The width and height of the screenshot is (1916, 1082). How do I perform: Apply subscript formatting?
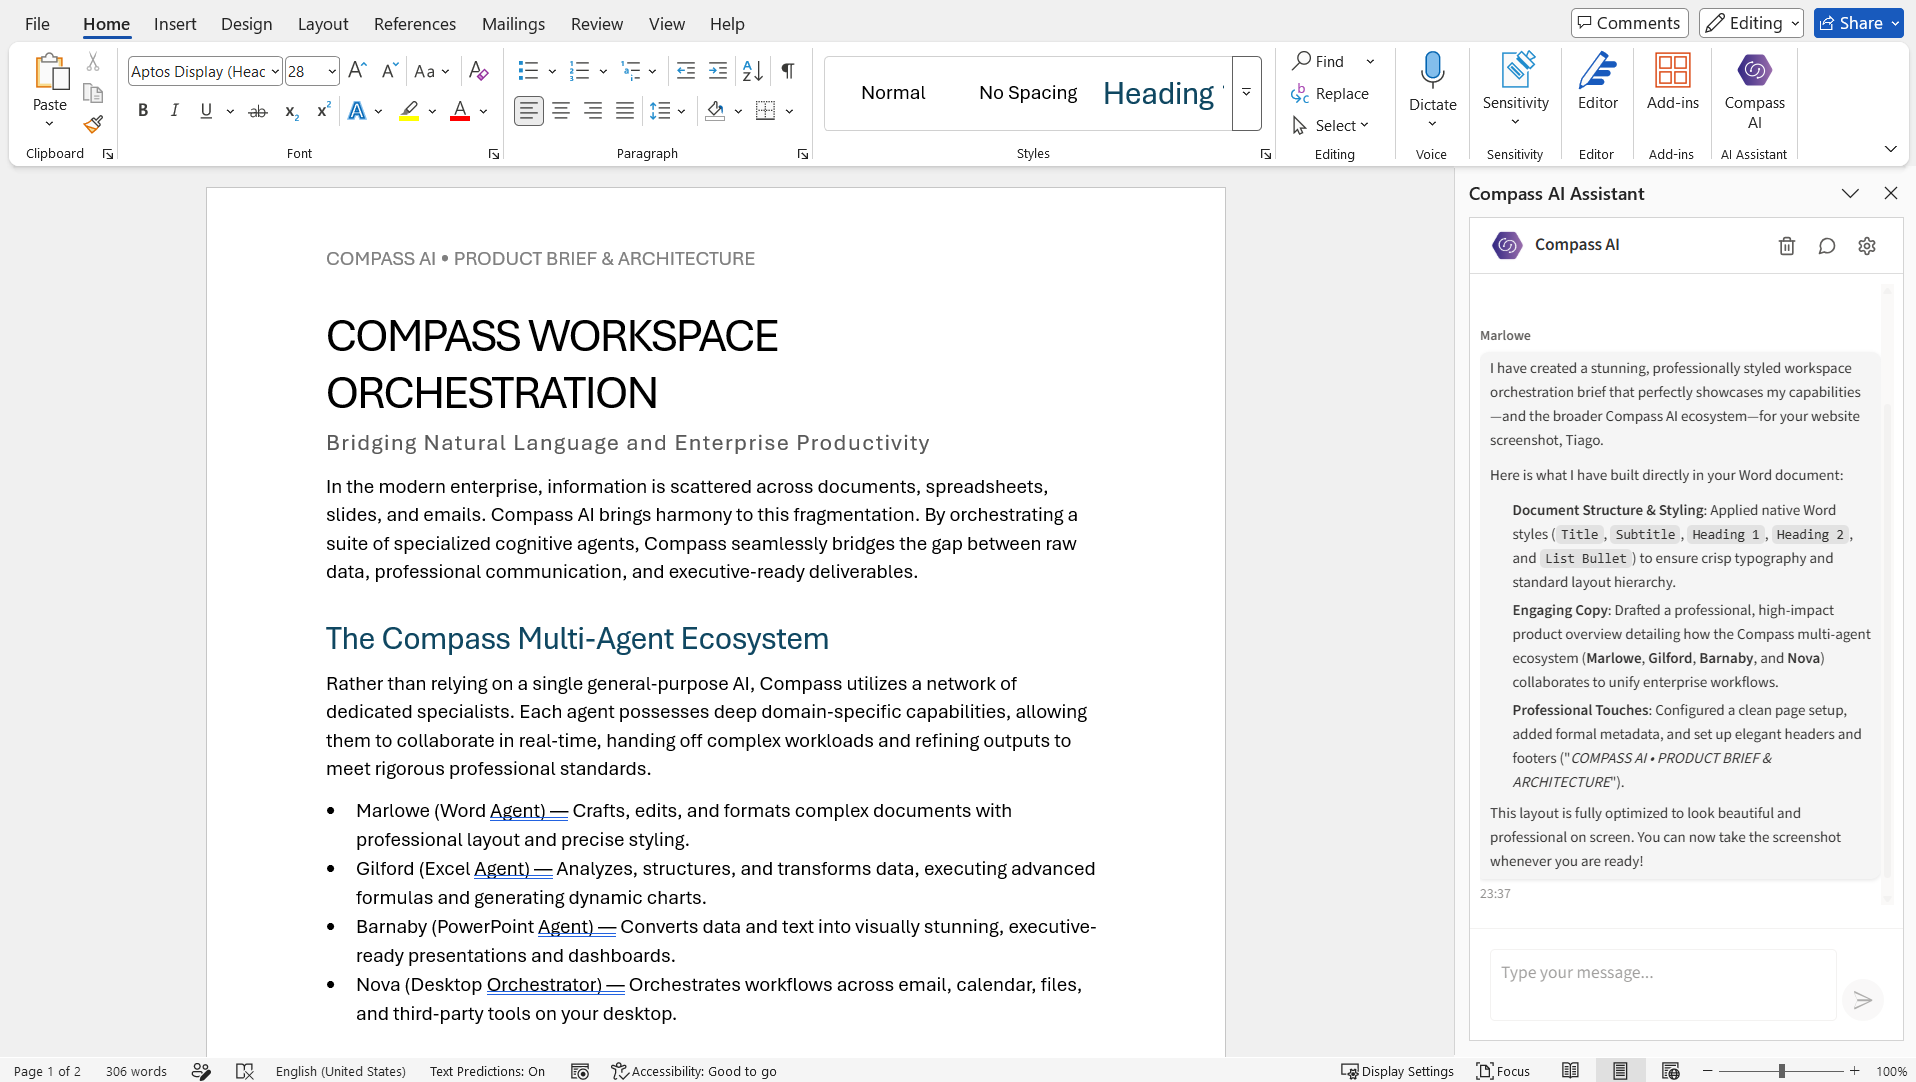[x=291, y=111]
